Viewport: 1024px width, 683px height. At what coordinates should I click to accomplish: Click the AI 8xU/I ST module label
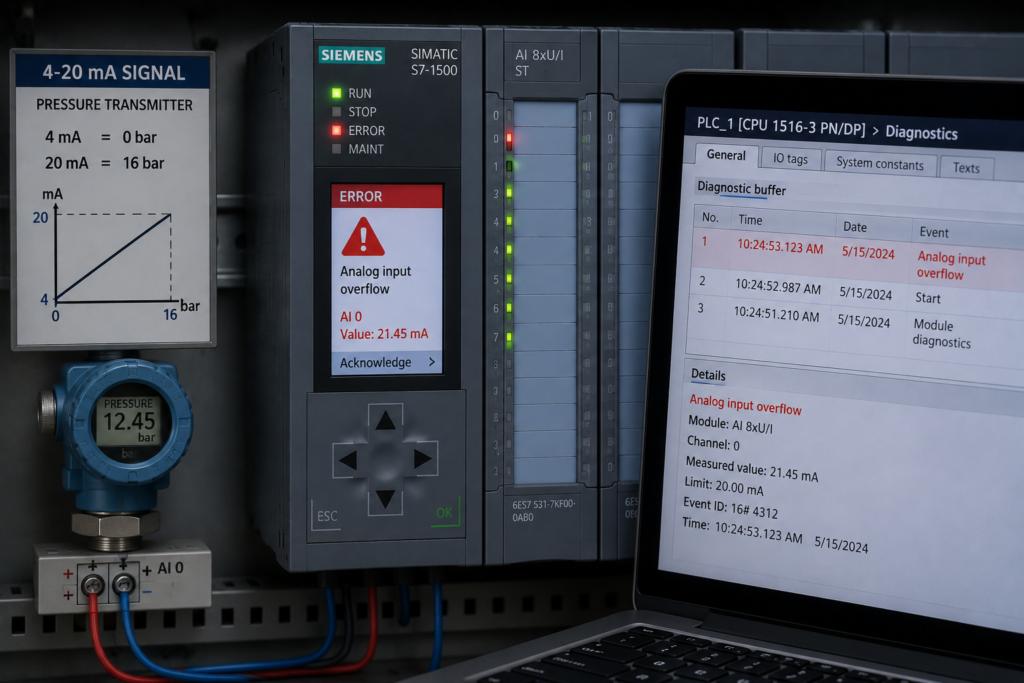[539, 63]
